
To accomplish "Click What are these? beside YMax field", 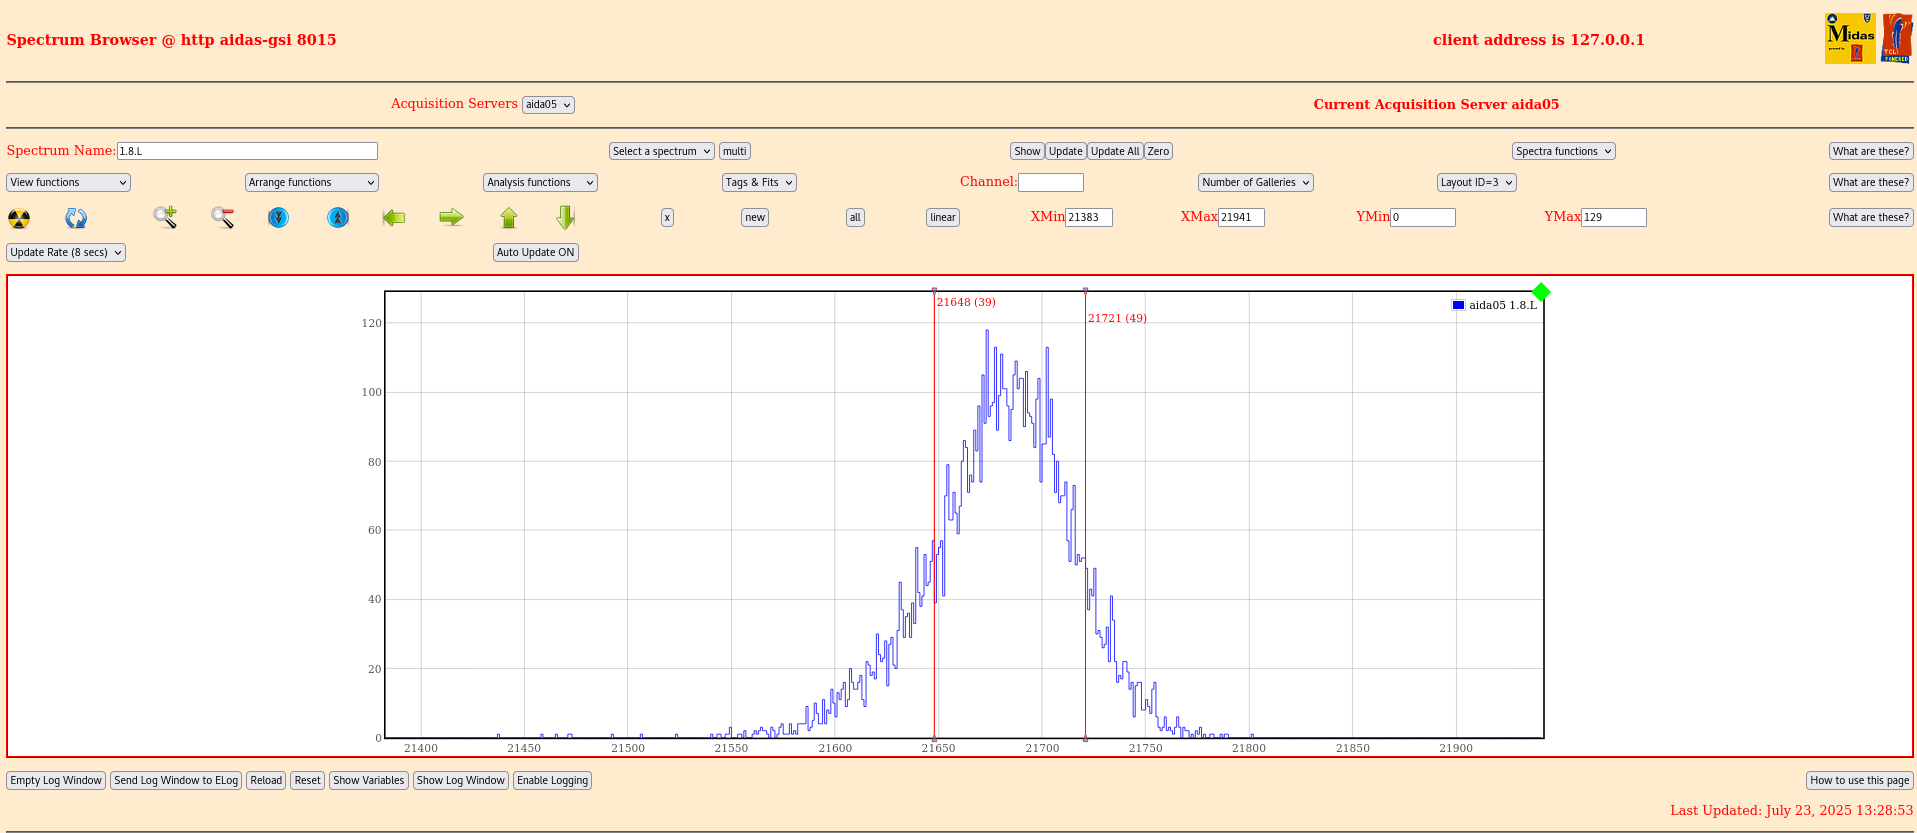I will pos(1871,217).
